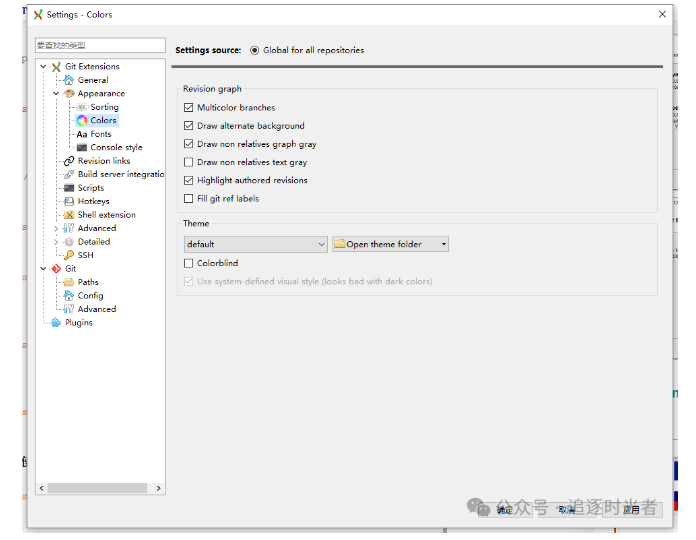Click the Plugins puzzle icon

tap(56, 323)
